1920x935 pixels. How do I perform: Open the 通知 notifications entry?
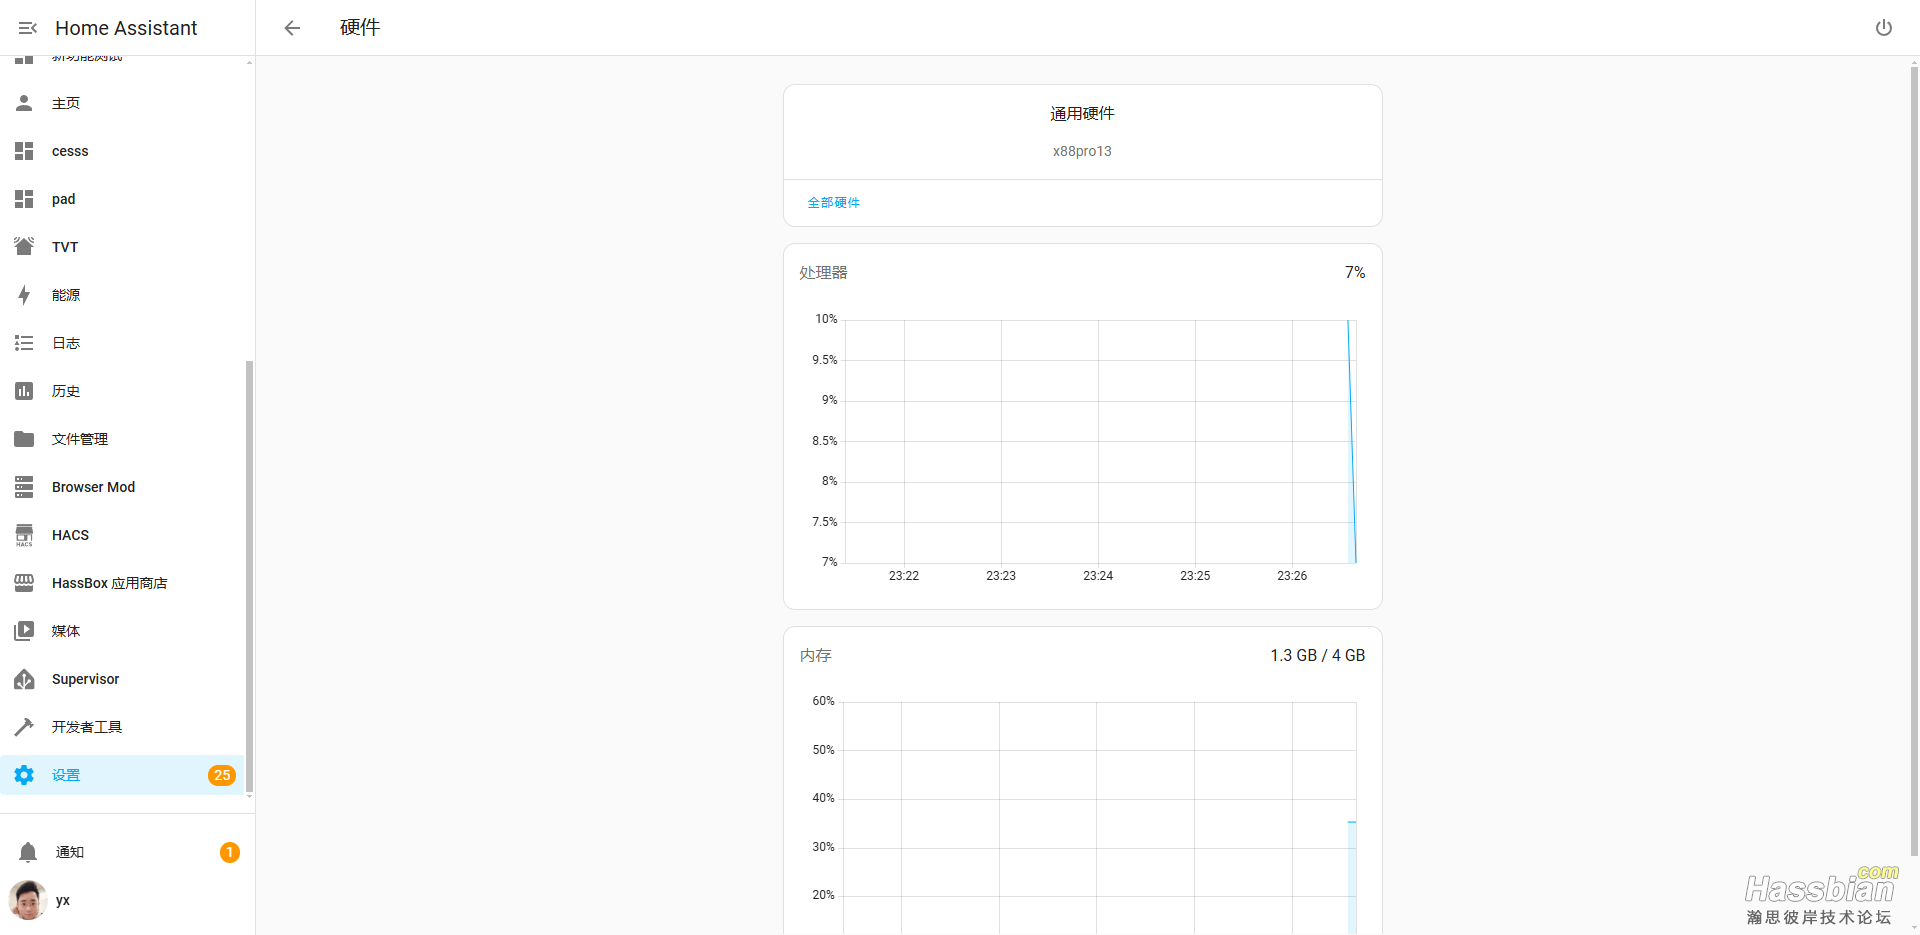tap(127, 852)
